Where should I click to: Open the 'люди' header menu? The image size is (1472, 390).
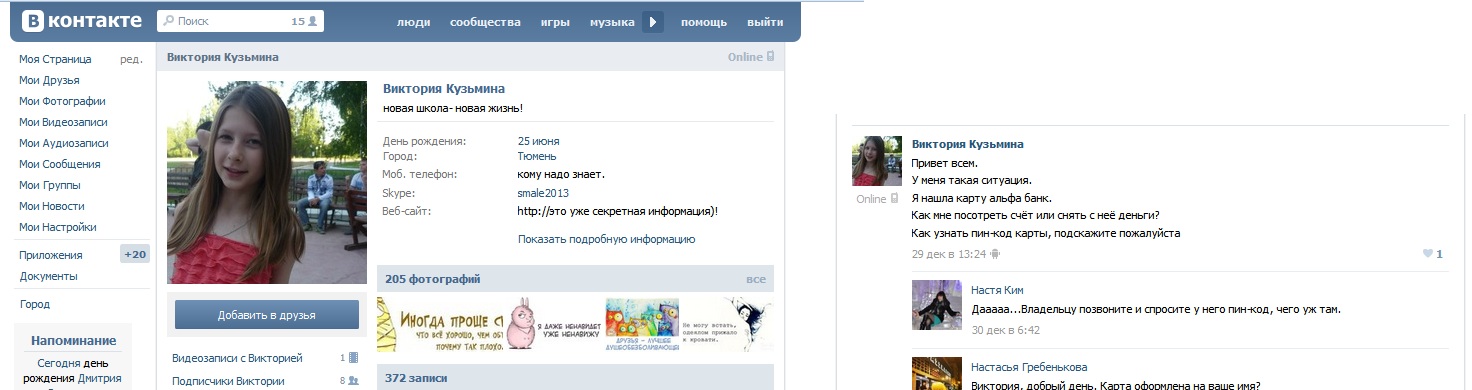414,22
